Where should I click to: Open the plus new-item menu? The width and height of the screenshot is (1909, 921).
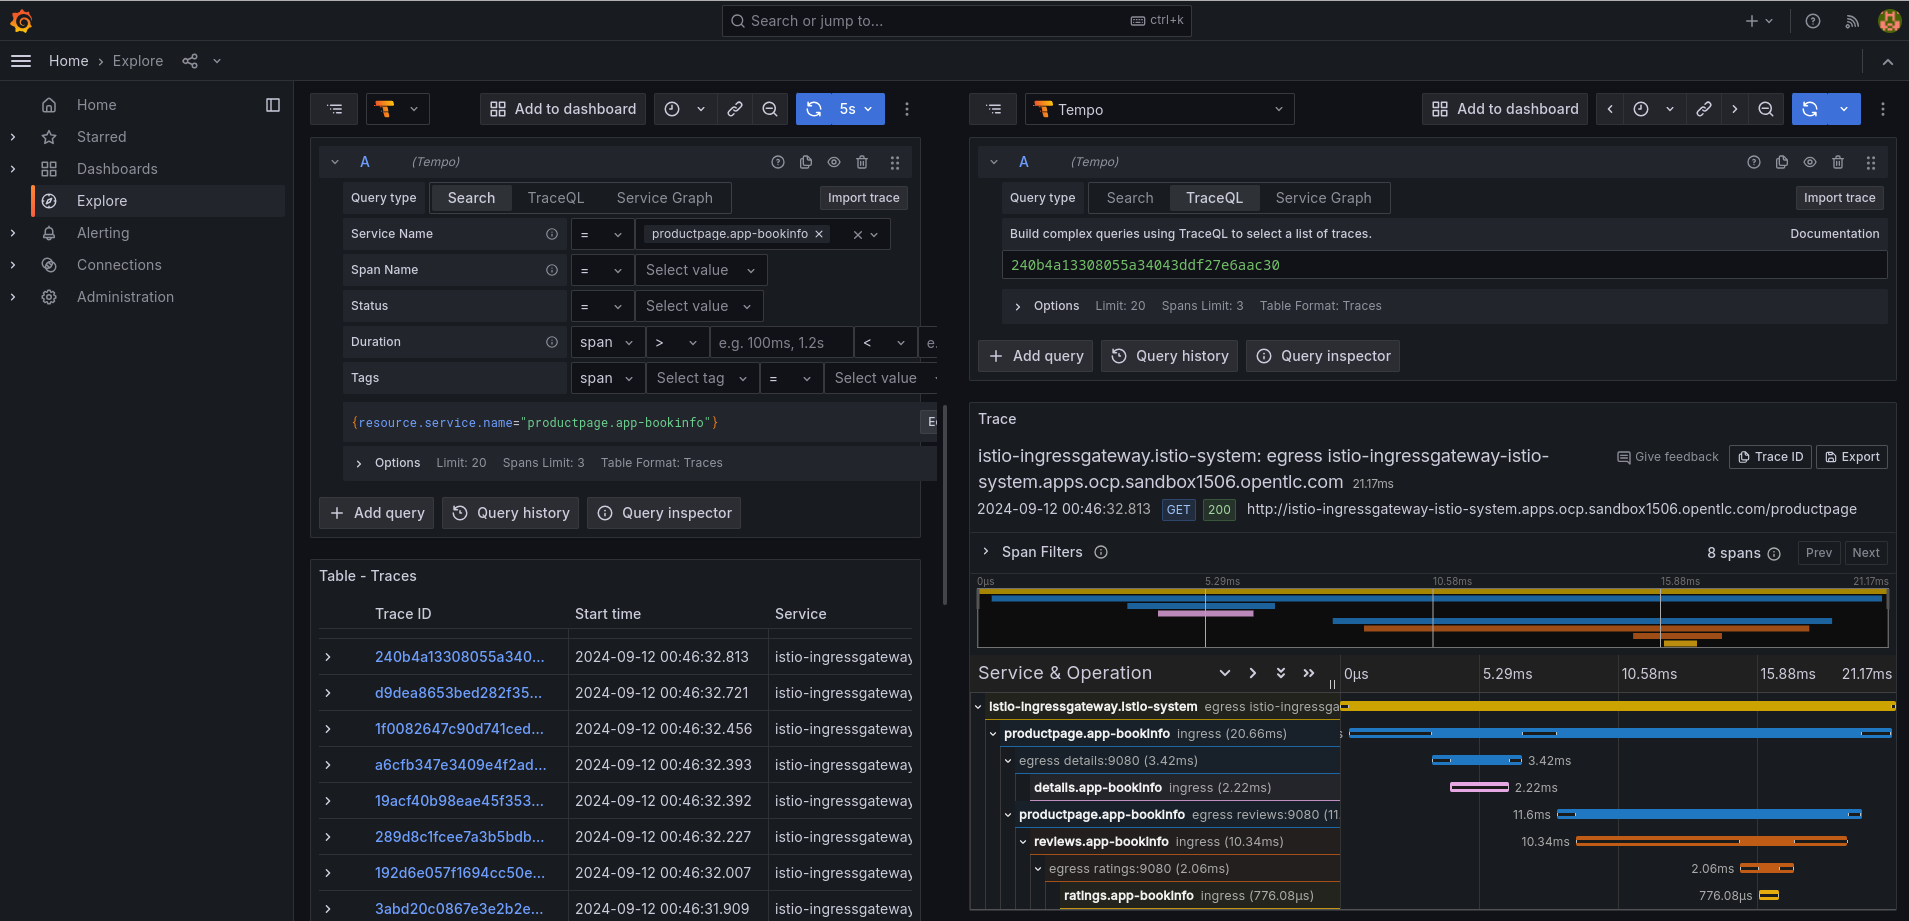1759,21
